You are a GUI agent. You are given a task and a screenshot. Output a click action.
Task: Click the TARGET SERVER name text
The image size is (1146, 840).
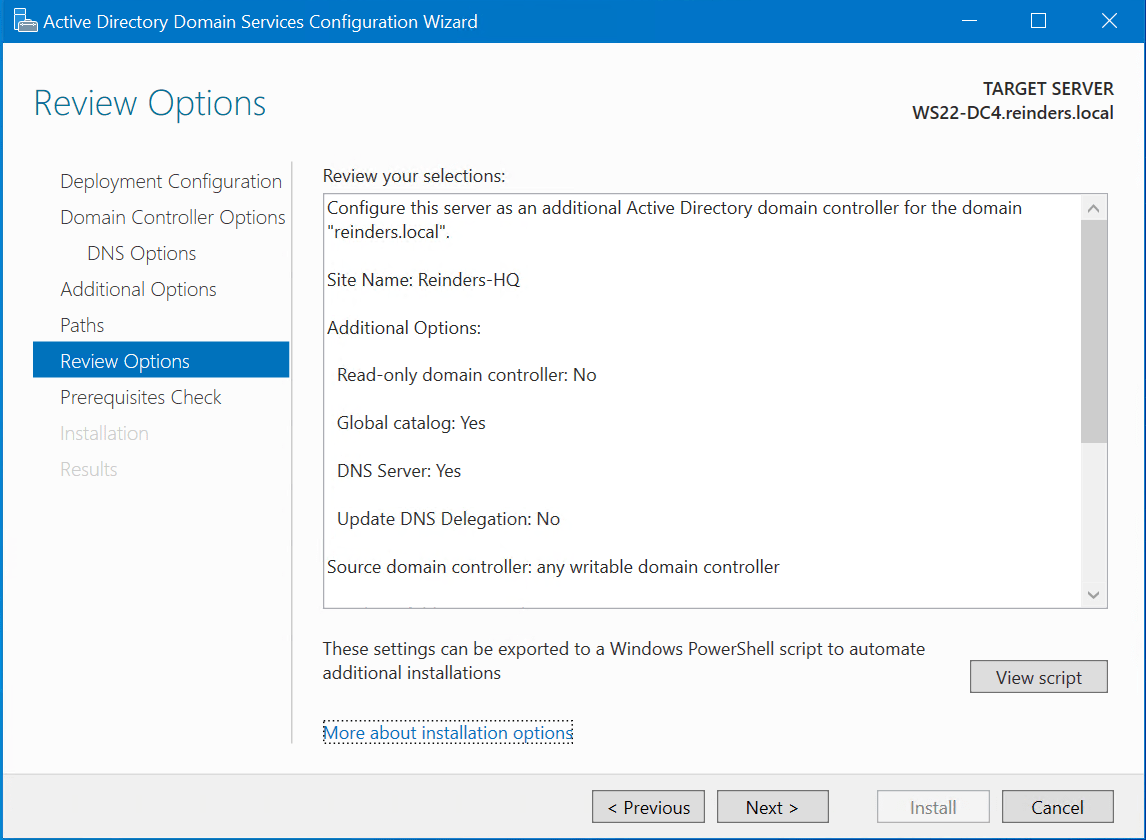1012,113
